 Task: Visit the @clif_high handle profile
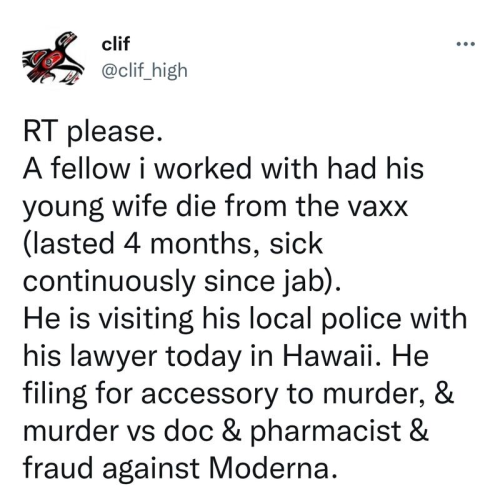pyautogui.click(x=144, y=71)
